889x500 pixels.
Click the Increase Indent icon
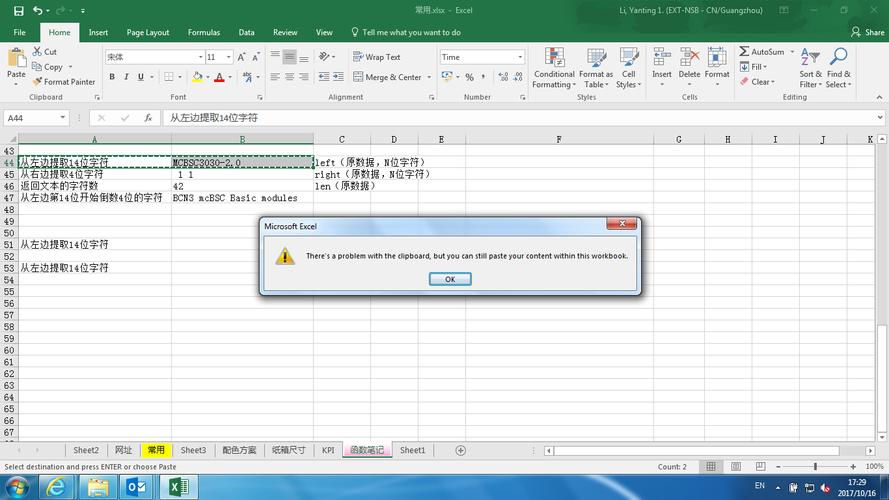coord(338,77)
